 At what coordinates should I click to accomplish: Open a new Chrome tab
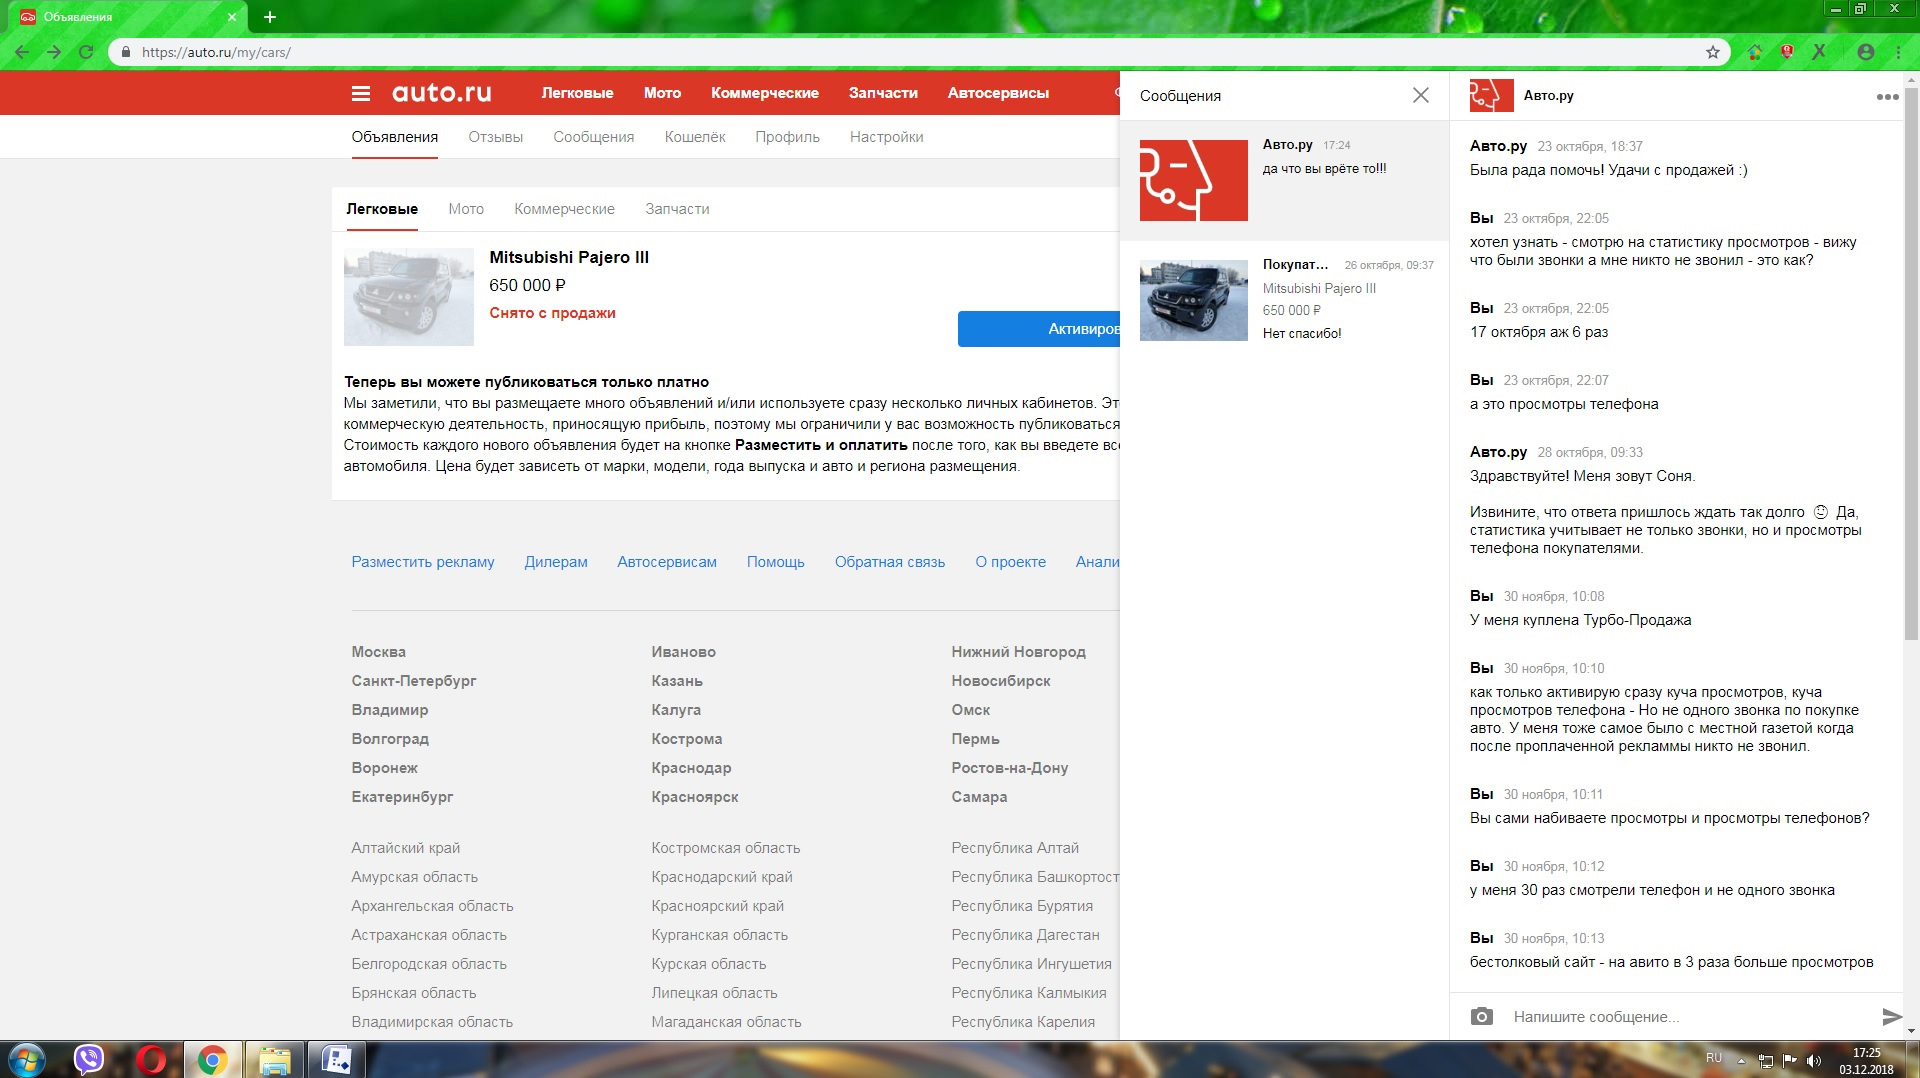tap(270, 17)
